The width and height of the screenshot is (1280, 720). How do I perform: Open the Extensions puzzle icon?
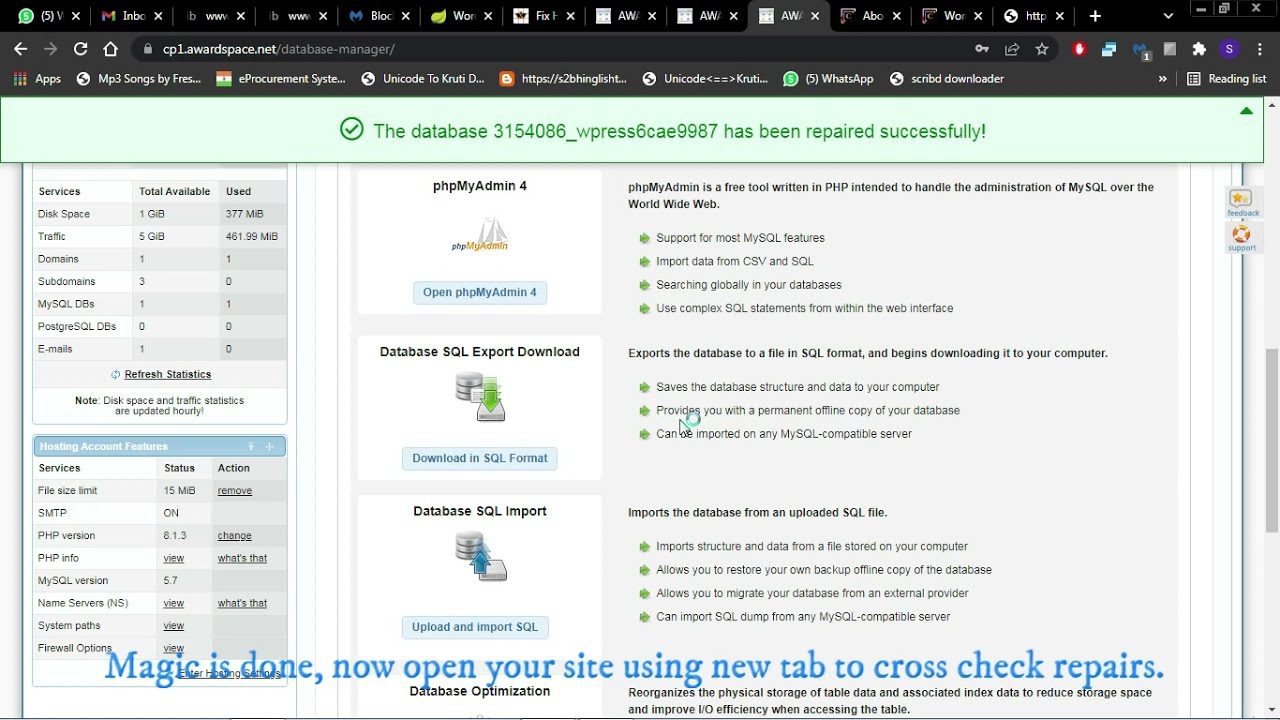coord(1199,49)
